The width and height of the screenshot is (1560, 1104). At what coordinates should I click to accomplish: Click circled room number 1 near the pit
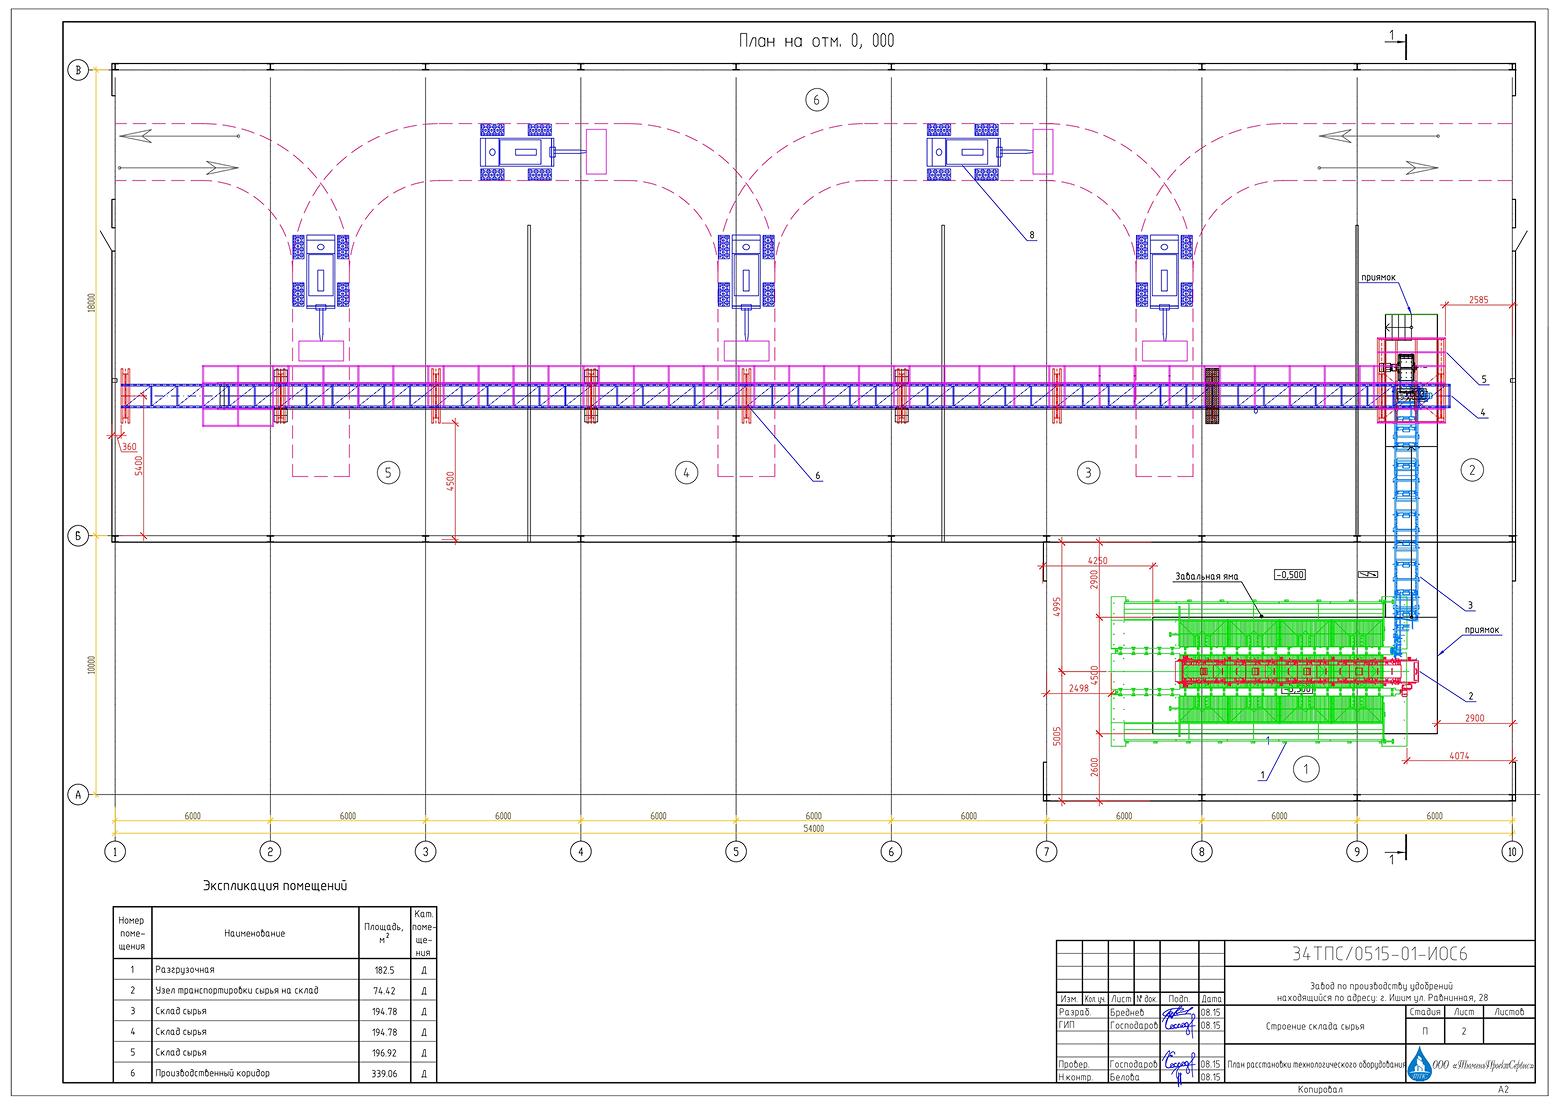[x=1306, y=769]
